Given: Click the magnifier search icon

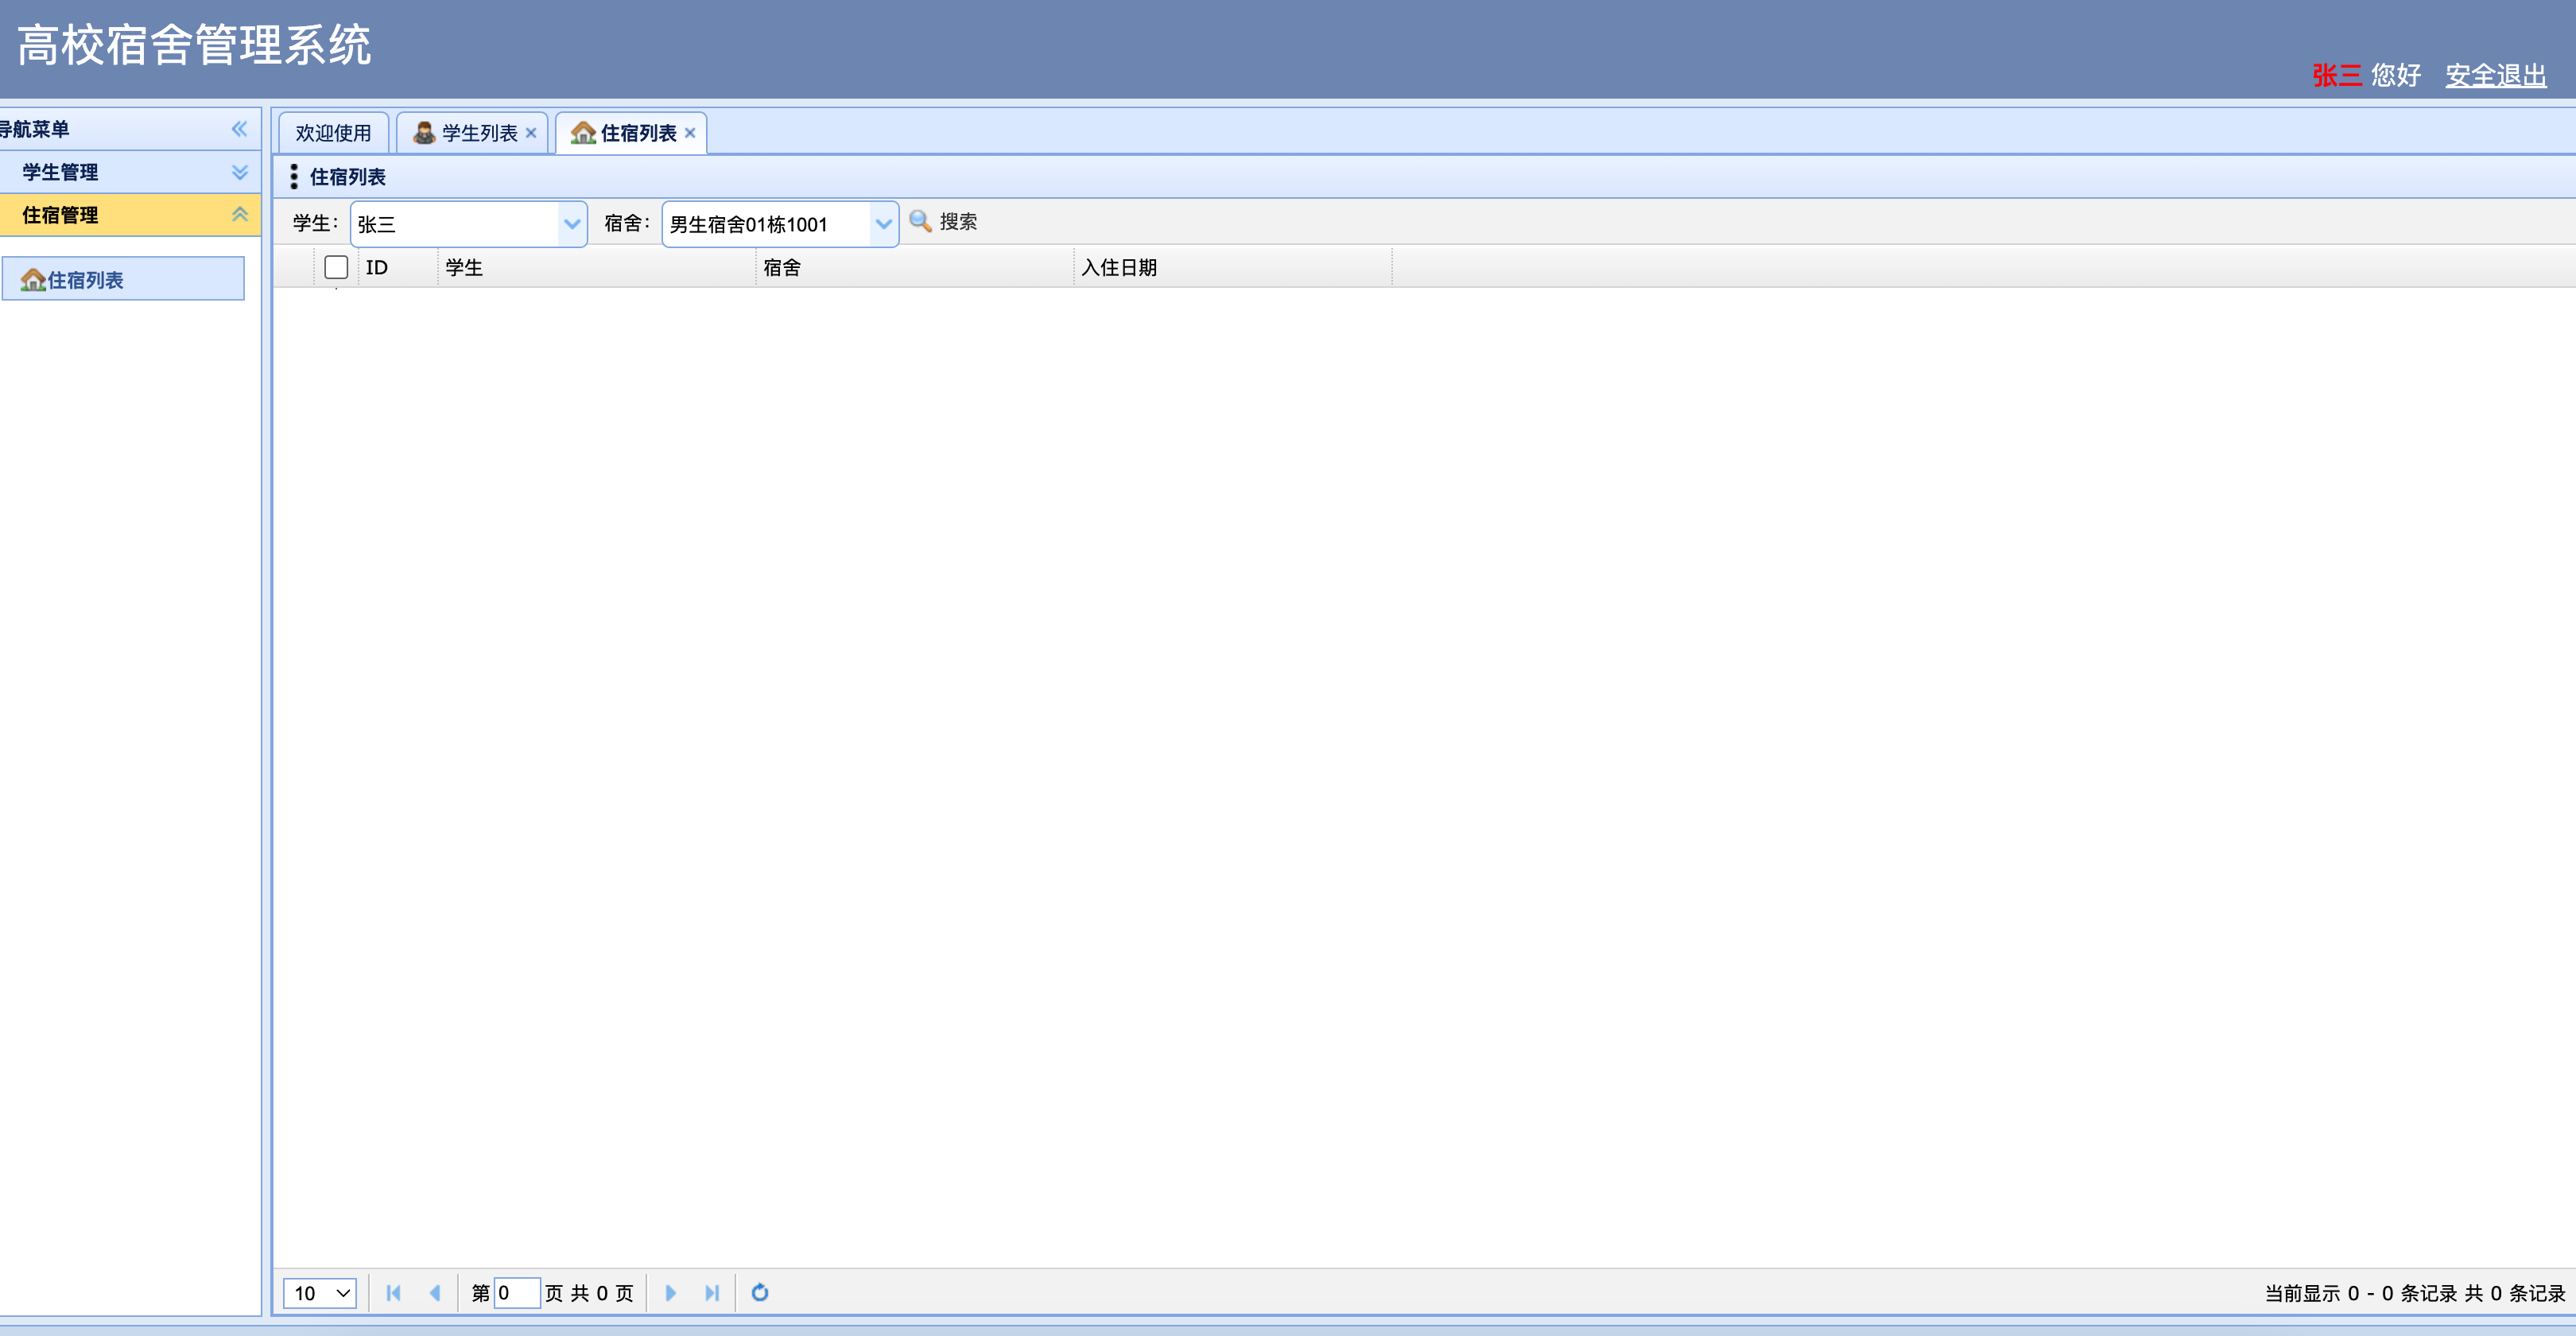Looking at the screenshot, I should 920,222.
